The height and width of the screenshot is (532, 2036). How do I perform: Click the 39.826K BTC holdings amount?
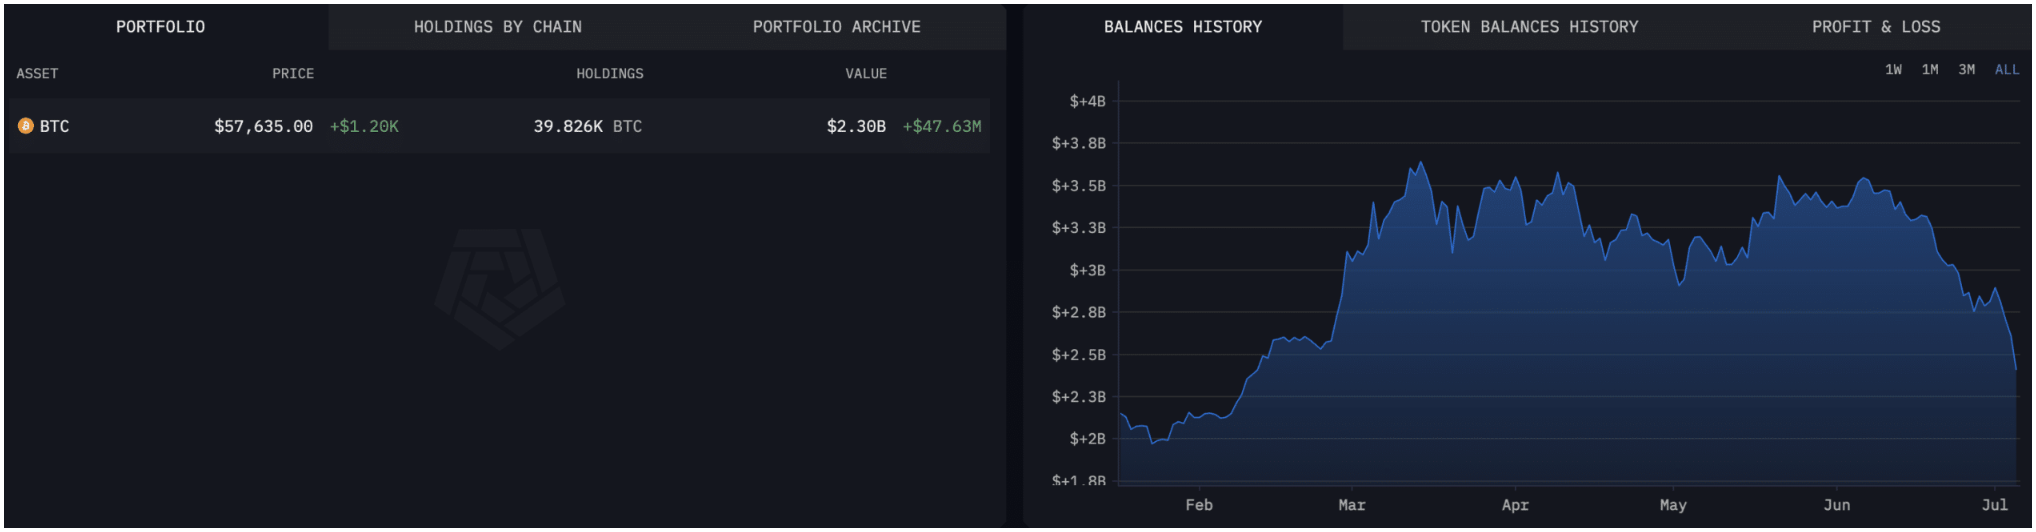pos(588,126)
